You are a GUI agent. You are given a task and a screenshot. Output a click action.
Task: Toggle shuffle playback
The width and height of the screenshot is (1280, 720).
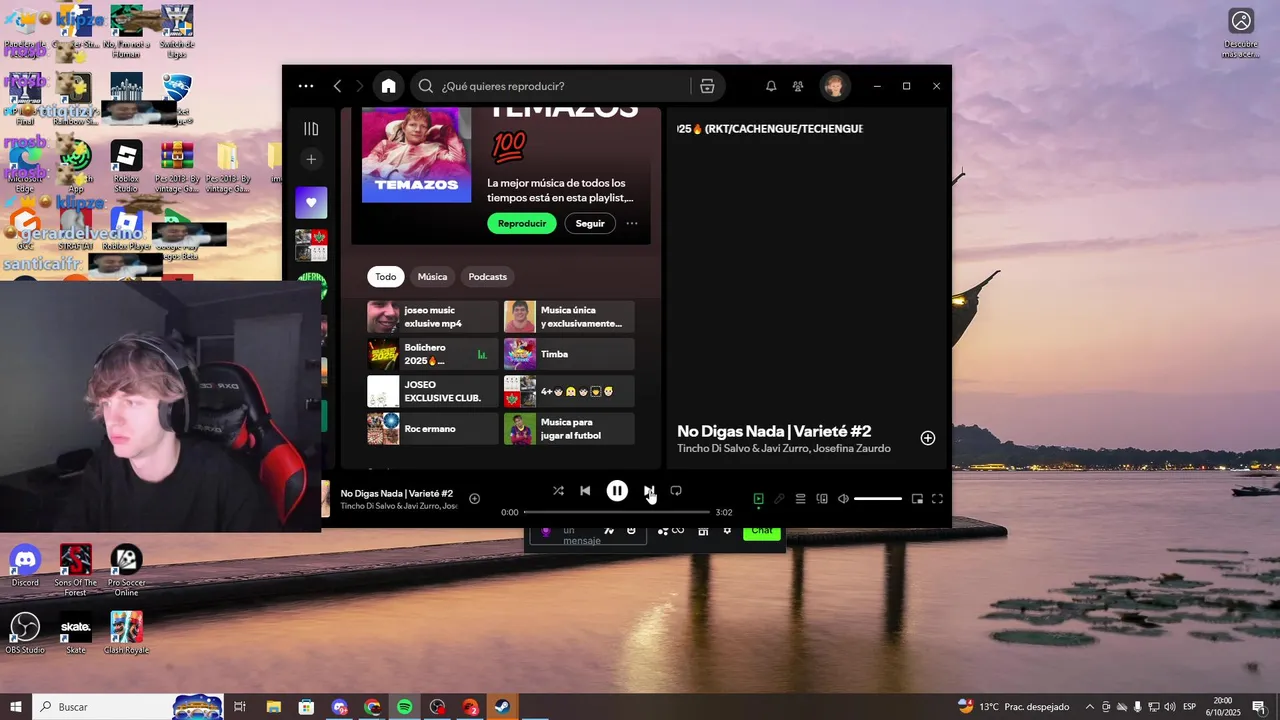pos(558,491)
